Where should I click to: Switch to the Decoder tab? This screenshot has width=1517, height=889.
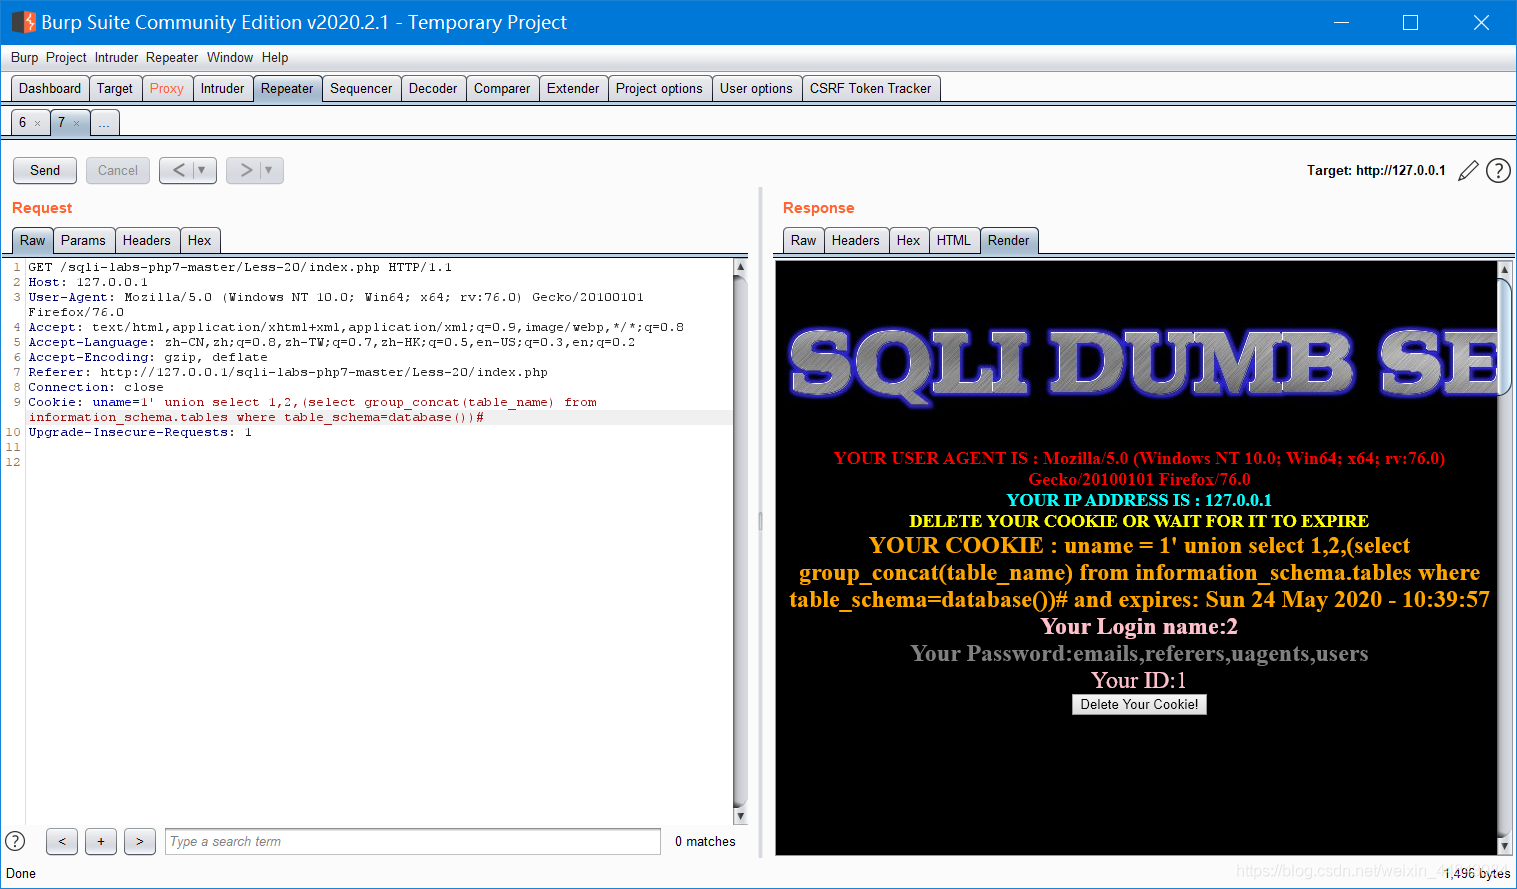click(x=433, y=88)
